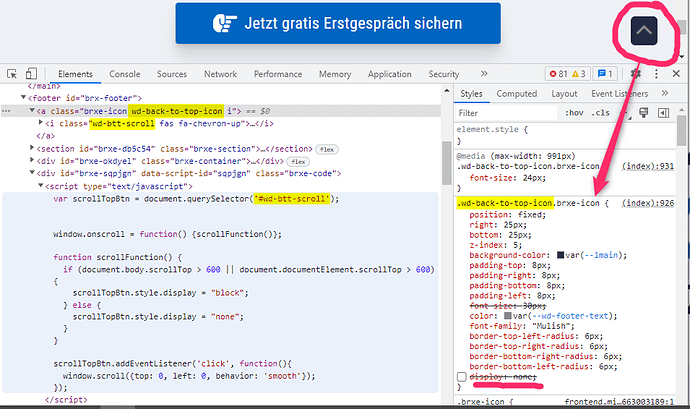The height and width of the screenshot is (409, 690).
Task: Click the 81 errors counter
Action: tap(558, 74)
